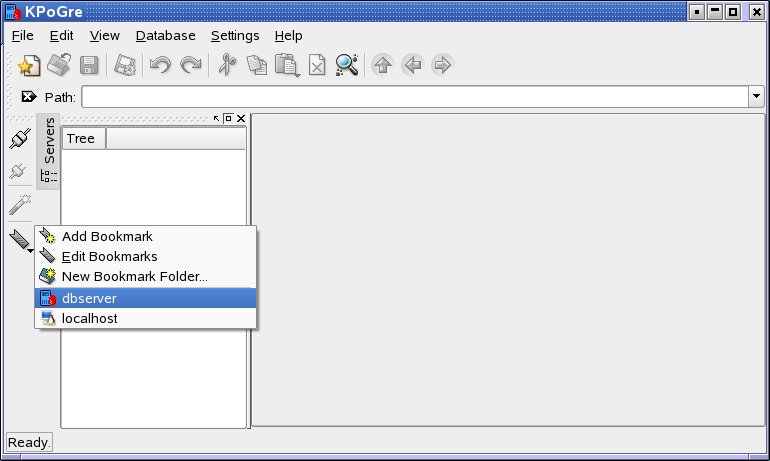Select the localhost bookmark entry
The height and width of the screenshot is (461, 770).
click(89, 318)
